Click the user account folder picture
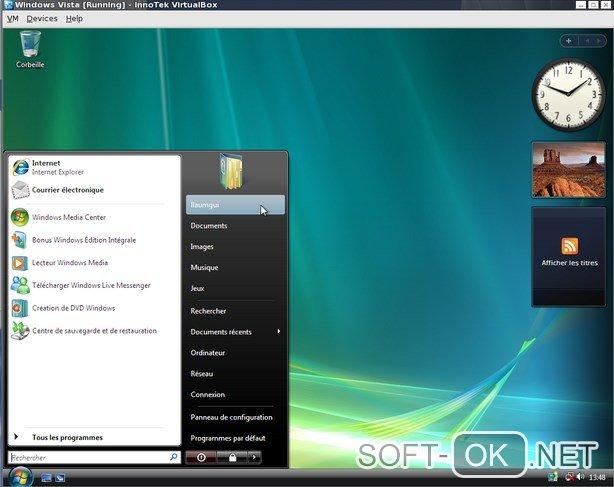Screen dimensions: 614x487 [x=231, y=171]
